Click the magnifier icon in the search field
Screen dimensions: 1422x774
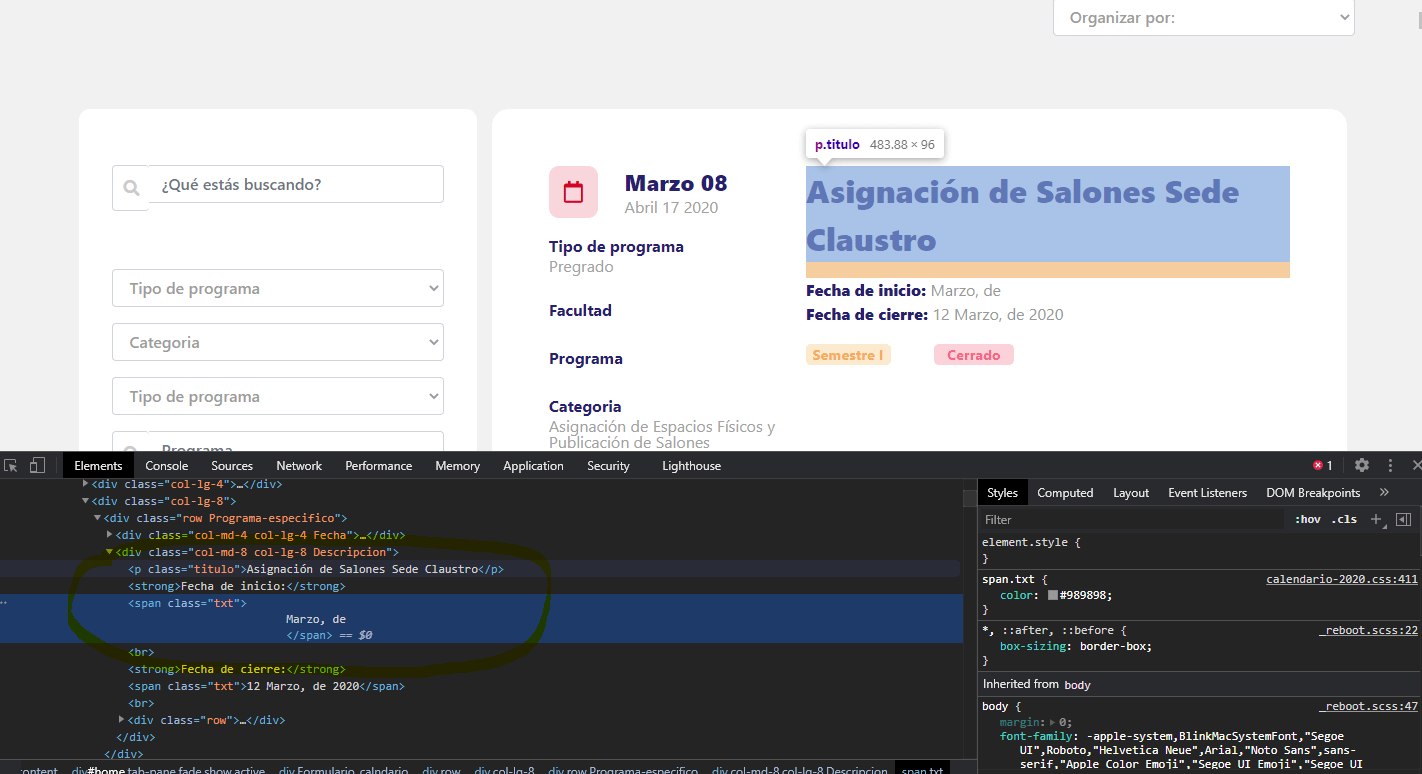coord(131,184)
